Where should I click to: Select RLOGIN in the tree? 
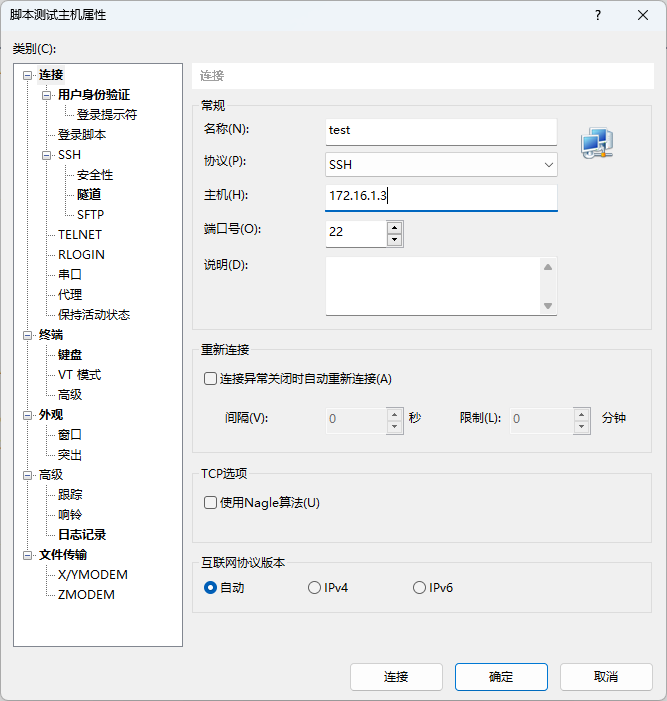click(x=81, y=255)
